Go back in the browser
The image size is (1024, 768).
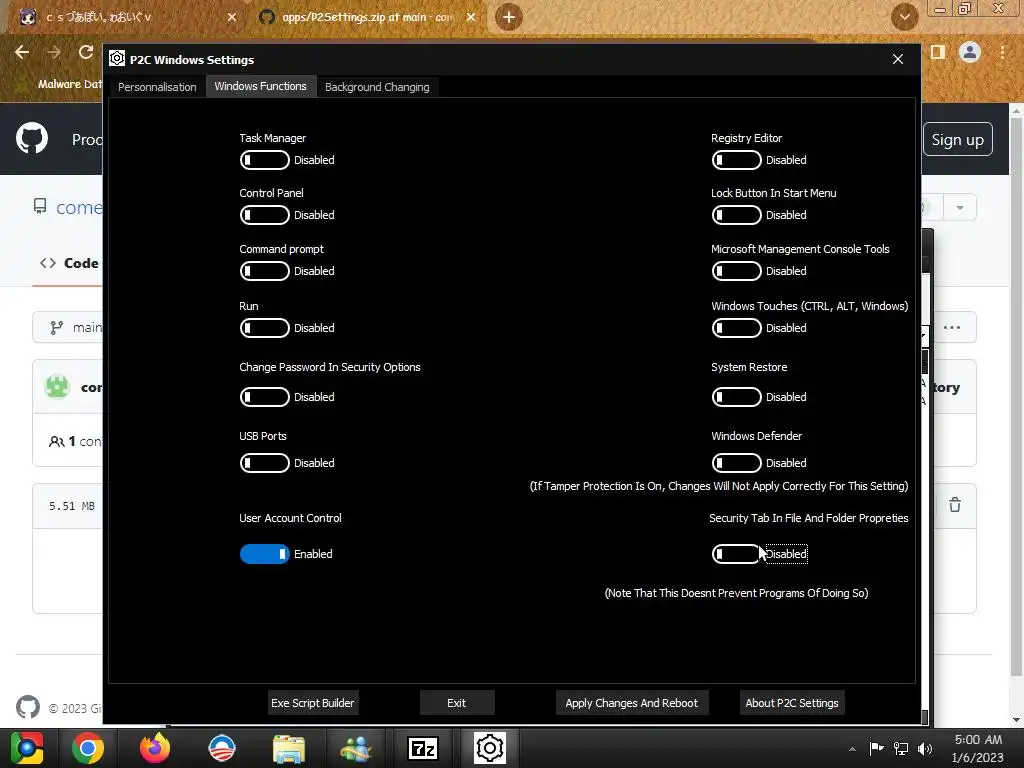[x=22, y=52]
